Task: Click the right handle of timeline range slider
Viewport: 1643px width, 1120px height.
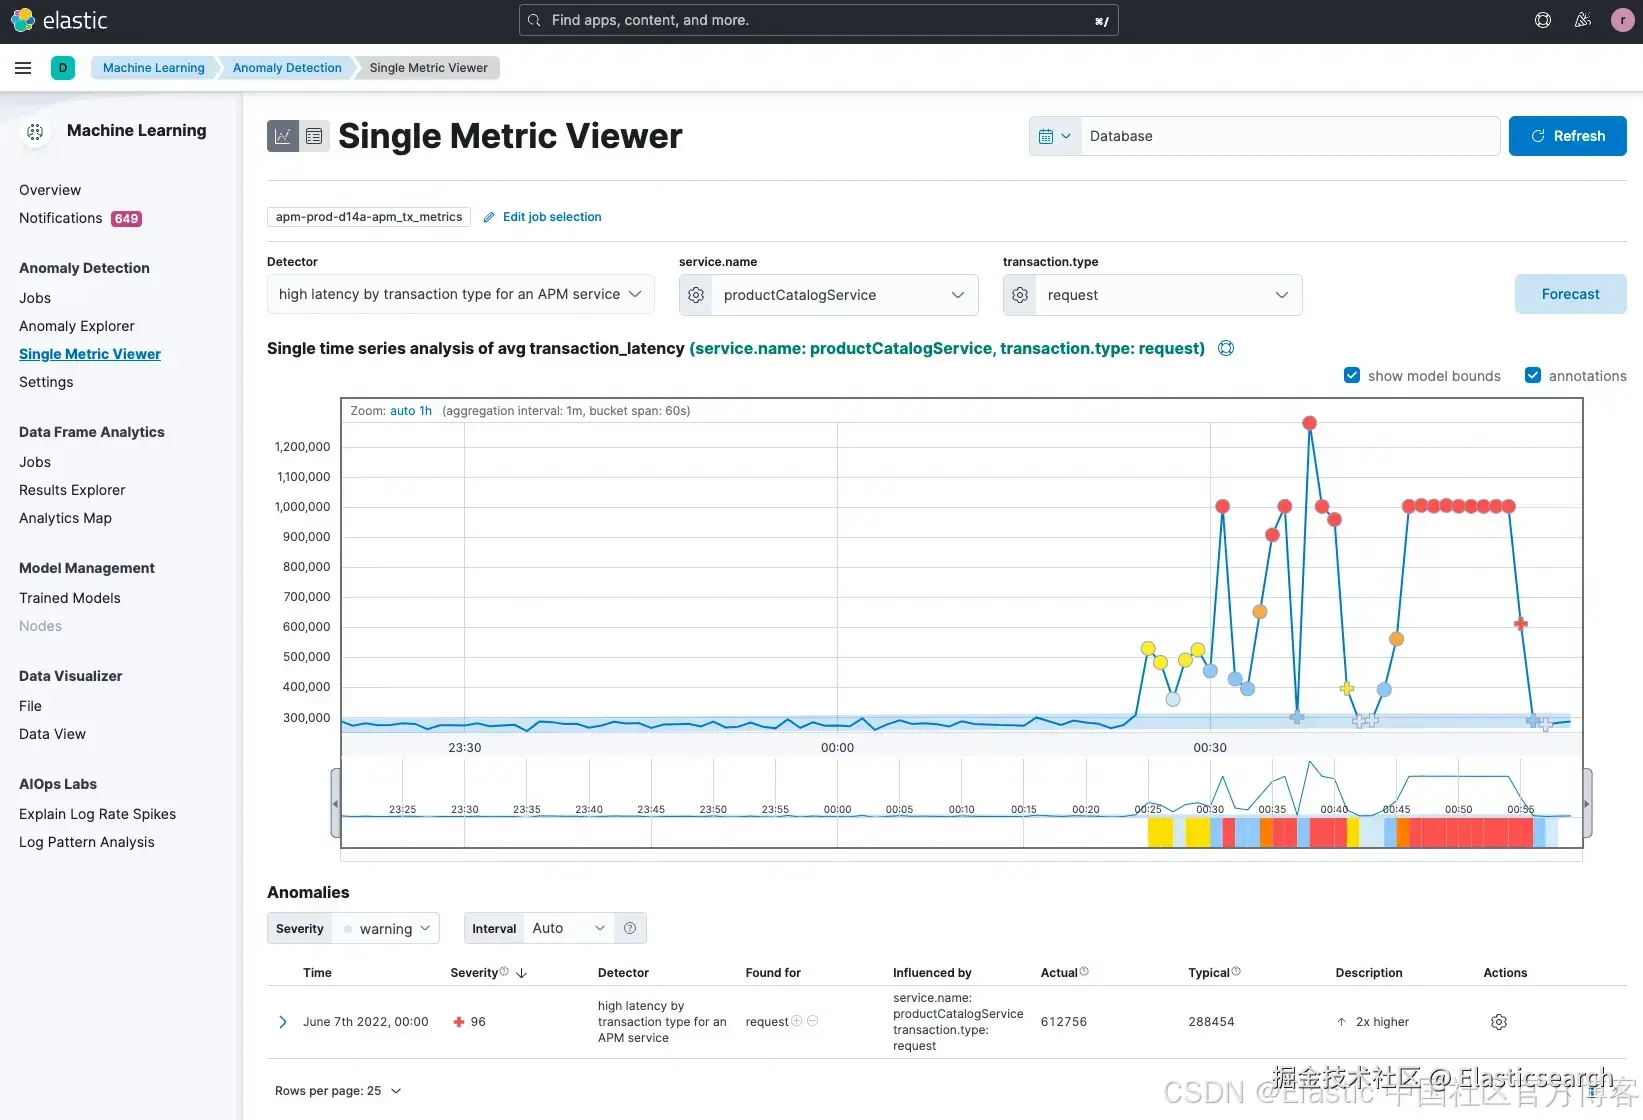Action: coord(1587,803)
